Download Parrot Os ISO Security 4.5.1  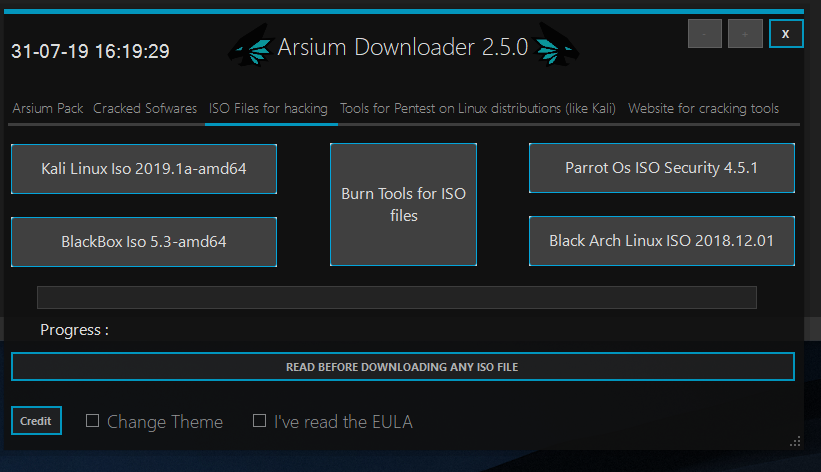point(661,168)
